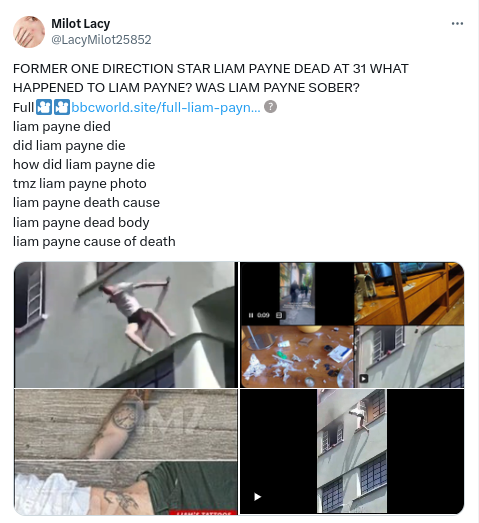Image resolution: width=479 pixels, height=523 pixels.
Task: Click the uppercase headline tweet text
Action: (x=210, y=78)
